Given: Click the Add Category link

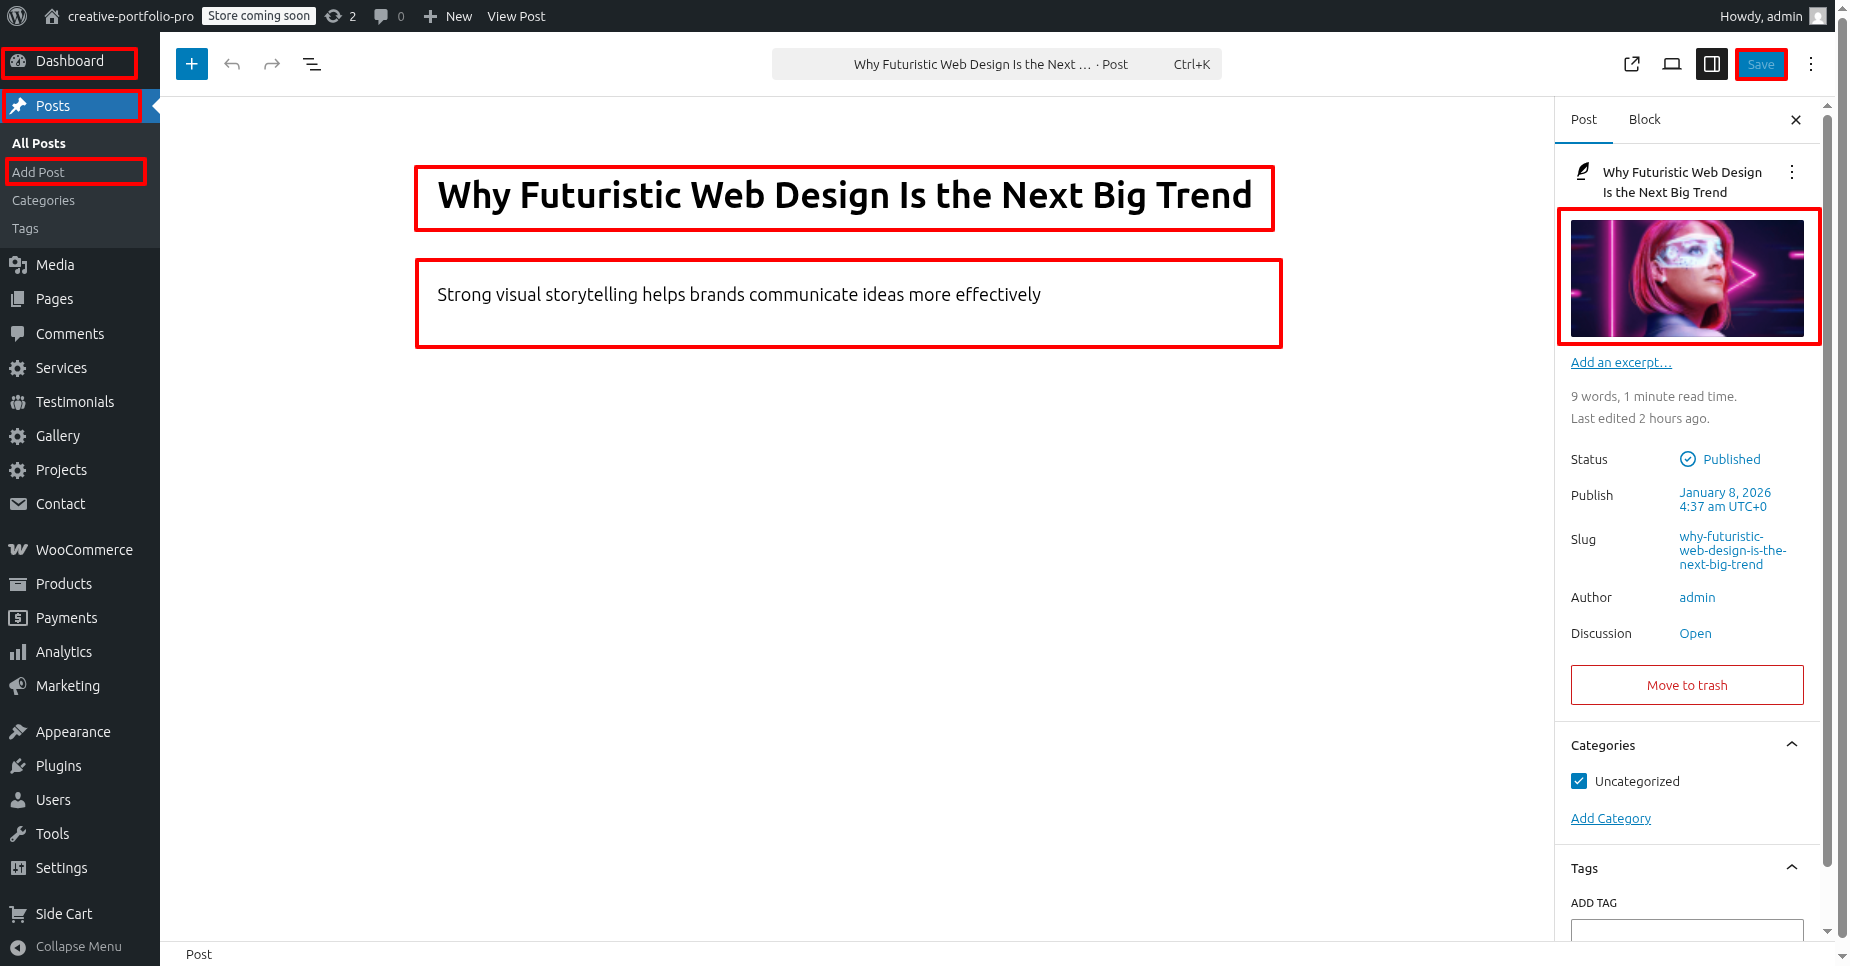Looking at the screenshot, I should (1610, 818).
